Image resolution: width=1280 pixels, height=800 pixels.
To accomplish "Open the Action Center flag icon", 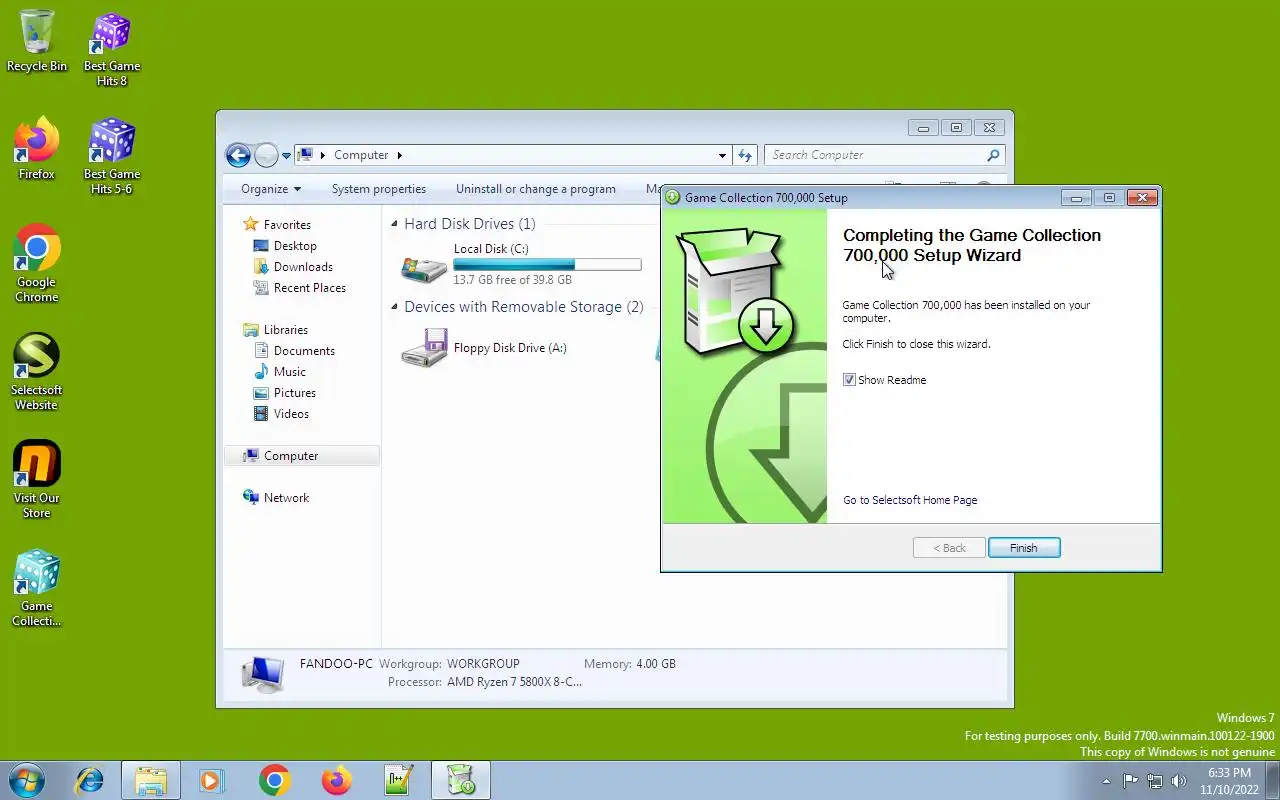I will click(1130, 781).
